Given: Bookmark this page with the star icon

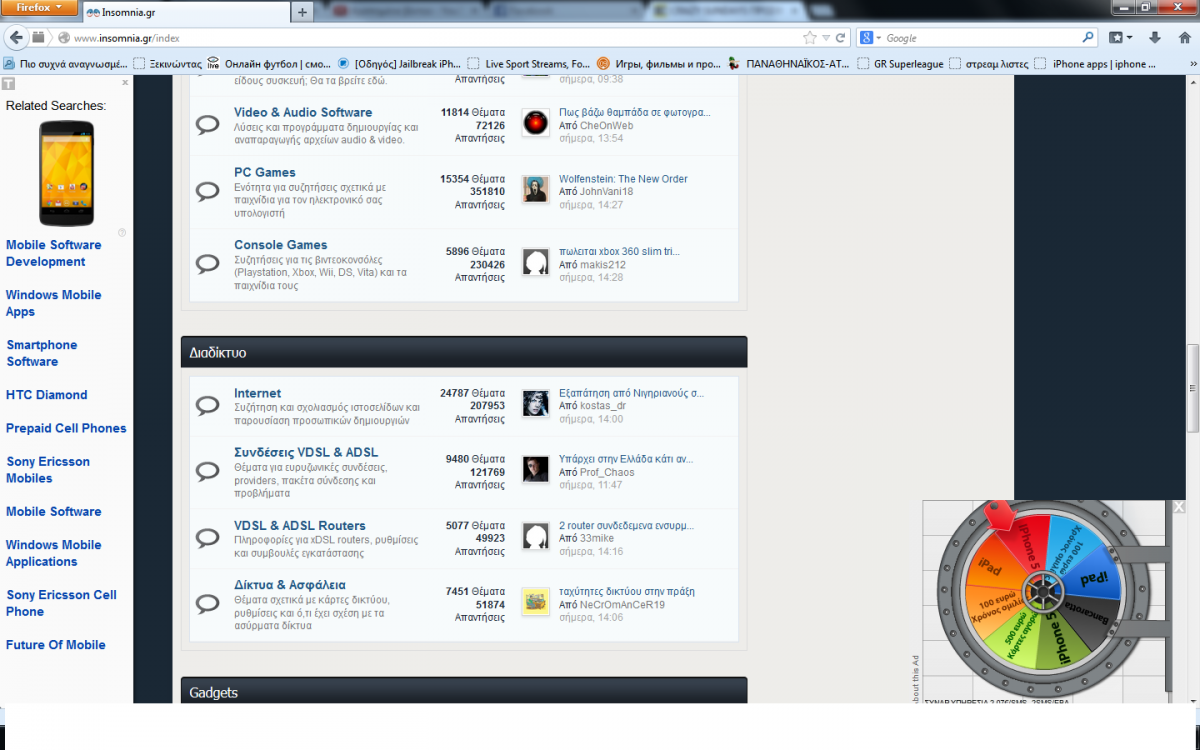Looking at the screenshot, I should click(809, 38).
